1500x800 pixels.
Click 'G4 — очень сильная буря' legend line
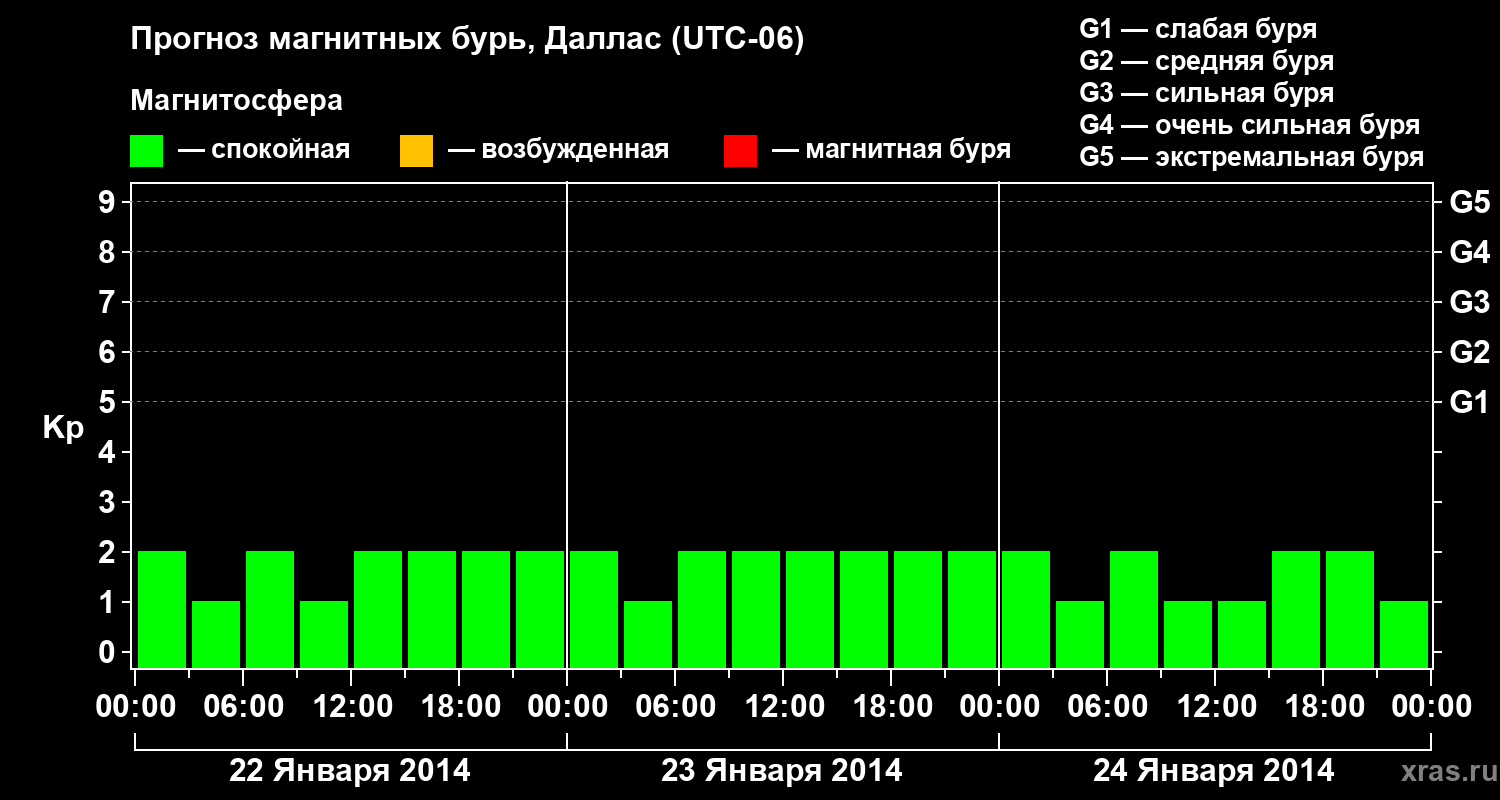tap(1249, 125)
